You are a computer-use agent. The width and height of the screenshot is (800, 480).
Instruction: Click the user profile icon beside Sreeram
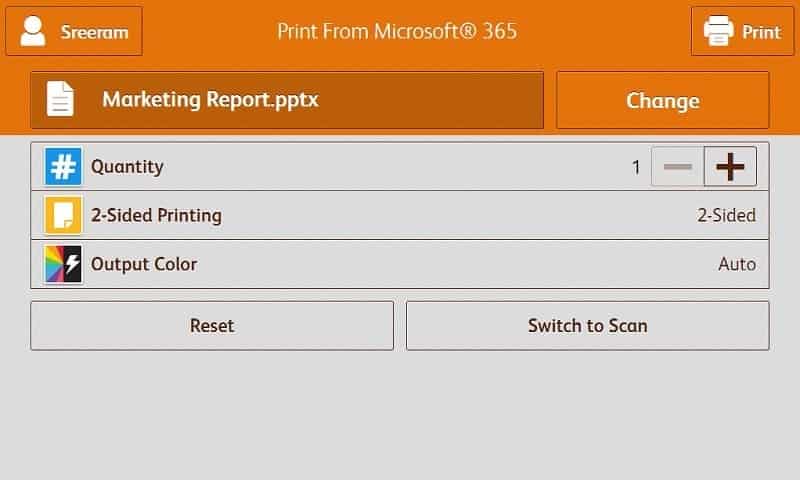(33, 31)
